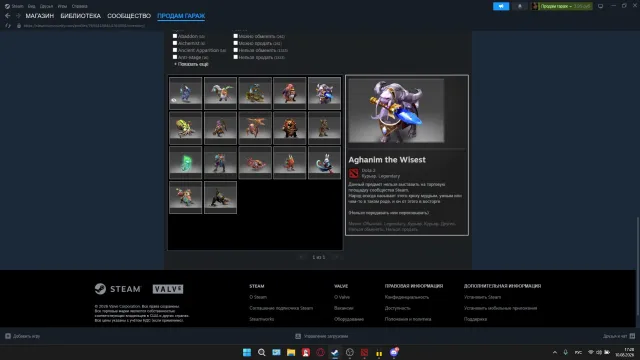Click the blue megaphone announcements icon
Viewport: 640px width, 360px height.
coord(501,6)
